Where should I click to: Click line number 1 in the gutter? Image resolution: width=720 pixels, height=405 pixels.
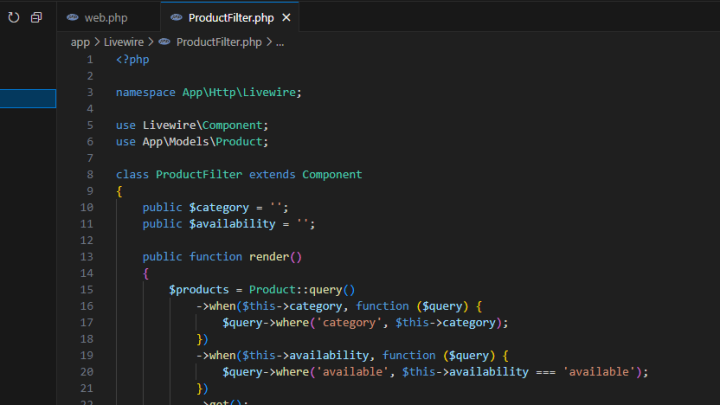pos(90,60)
